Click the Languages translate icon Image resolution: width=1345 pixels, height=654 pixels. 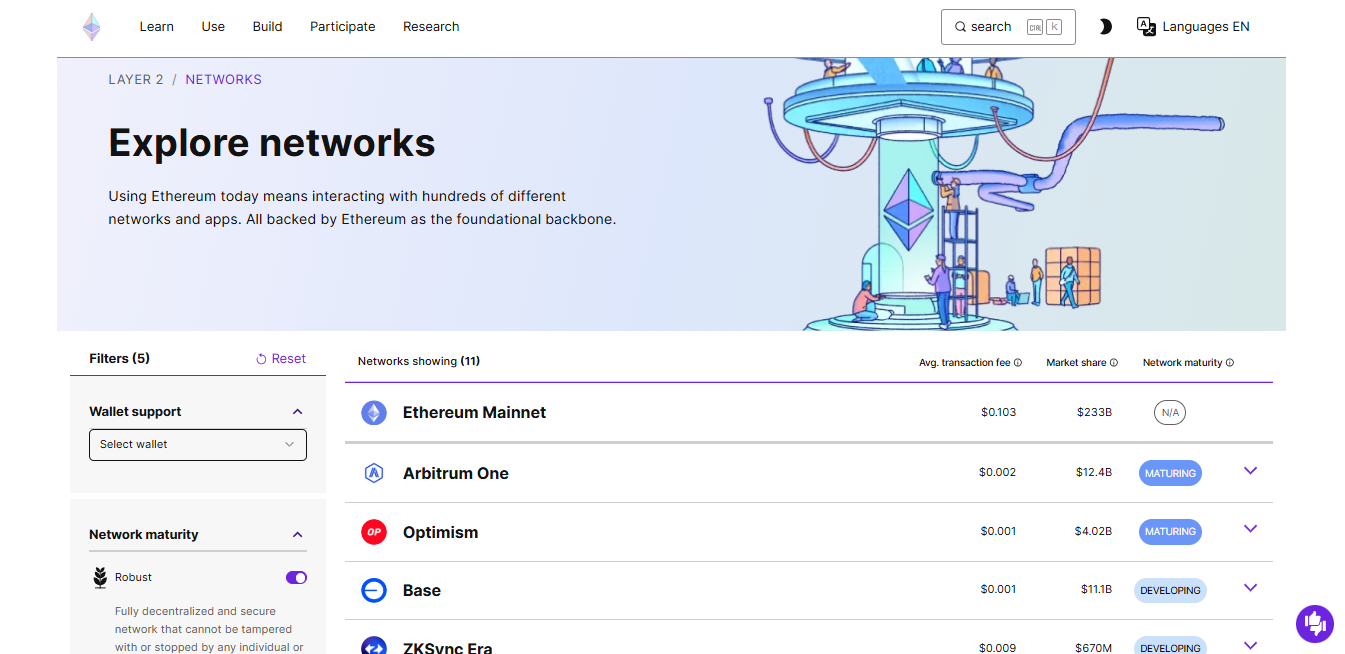[1147, 27]
